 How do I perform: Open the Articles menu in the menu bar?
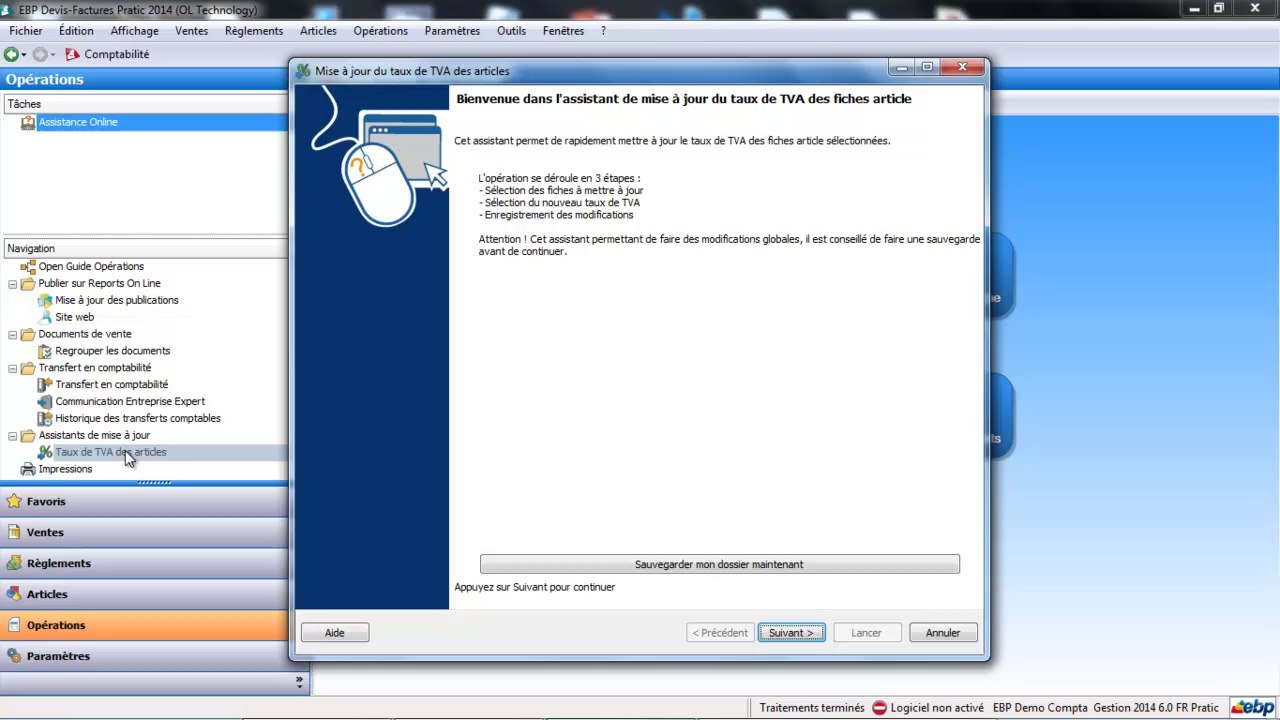[318, 31]
